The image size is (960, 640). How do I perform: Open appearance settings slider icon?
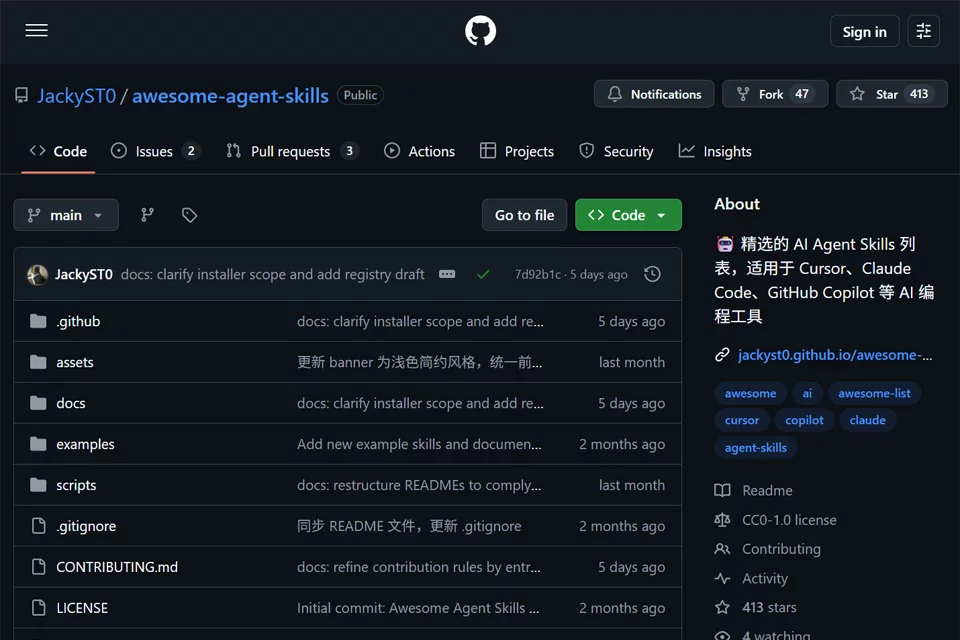tap(923, 31)
